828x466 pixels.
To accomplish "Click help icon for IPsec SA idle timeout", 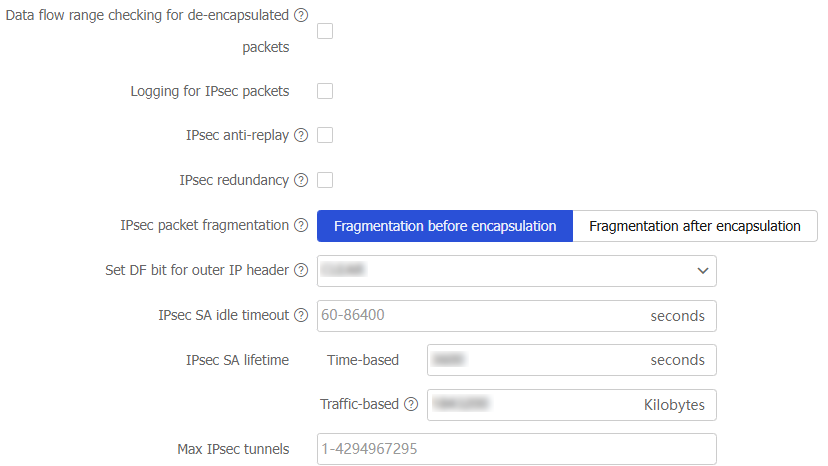I will click(x=301, y=315).
